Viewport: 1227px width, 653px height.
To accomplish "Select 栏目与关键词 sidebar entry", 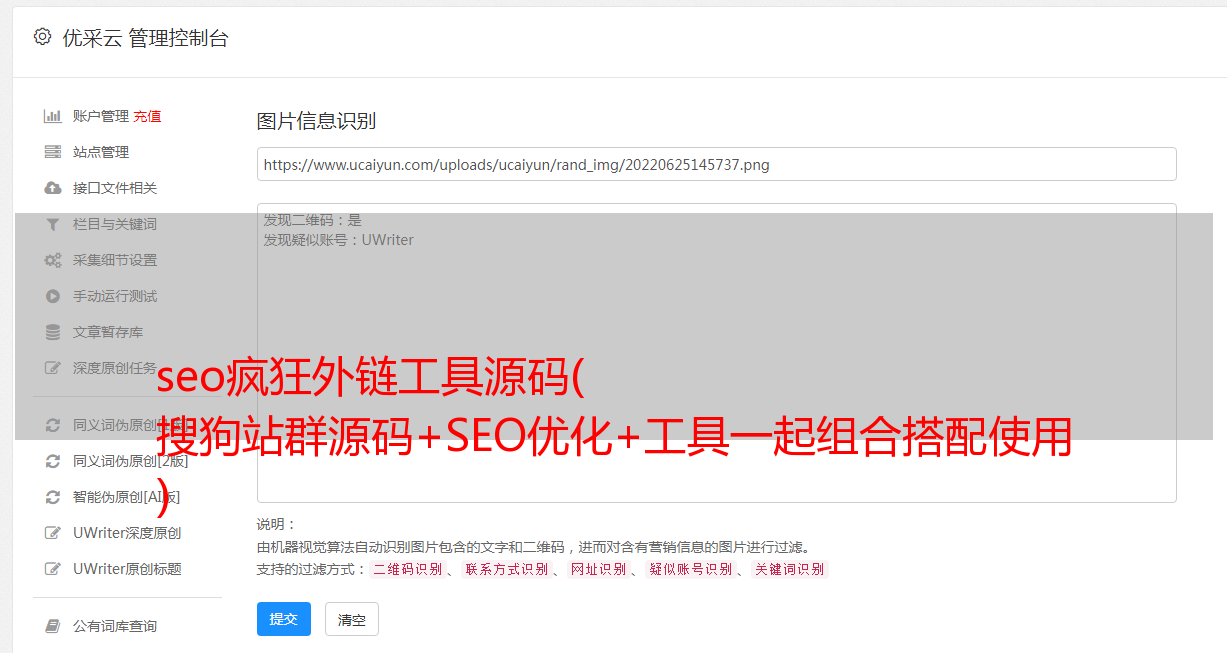I will click(115, 224).
